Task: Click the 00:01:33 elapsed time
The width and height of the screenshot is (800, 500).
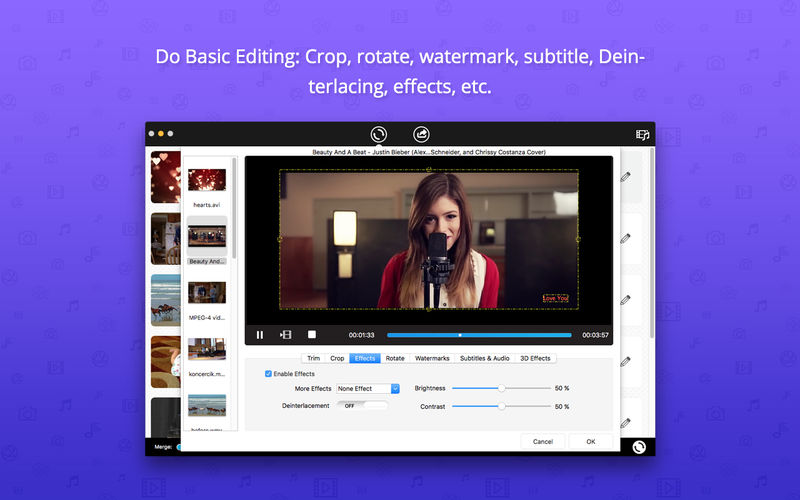Action: point(361,335)
